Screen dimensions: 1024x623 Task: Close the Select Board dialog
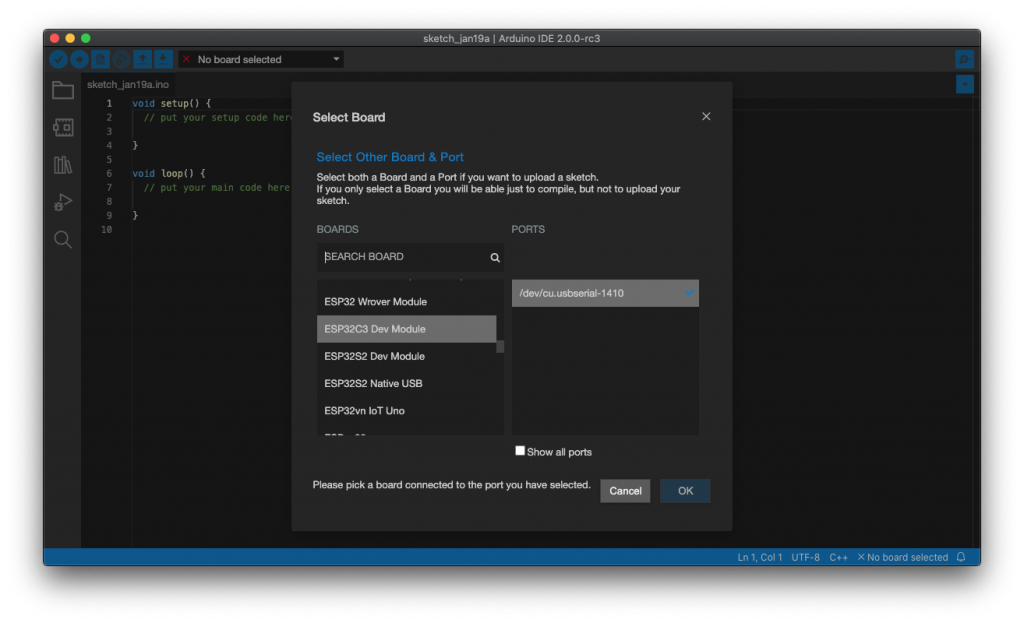tap(706, 116)
